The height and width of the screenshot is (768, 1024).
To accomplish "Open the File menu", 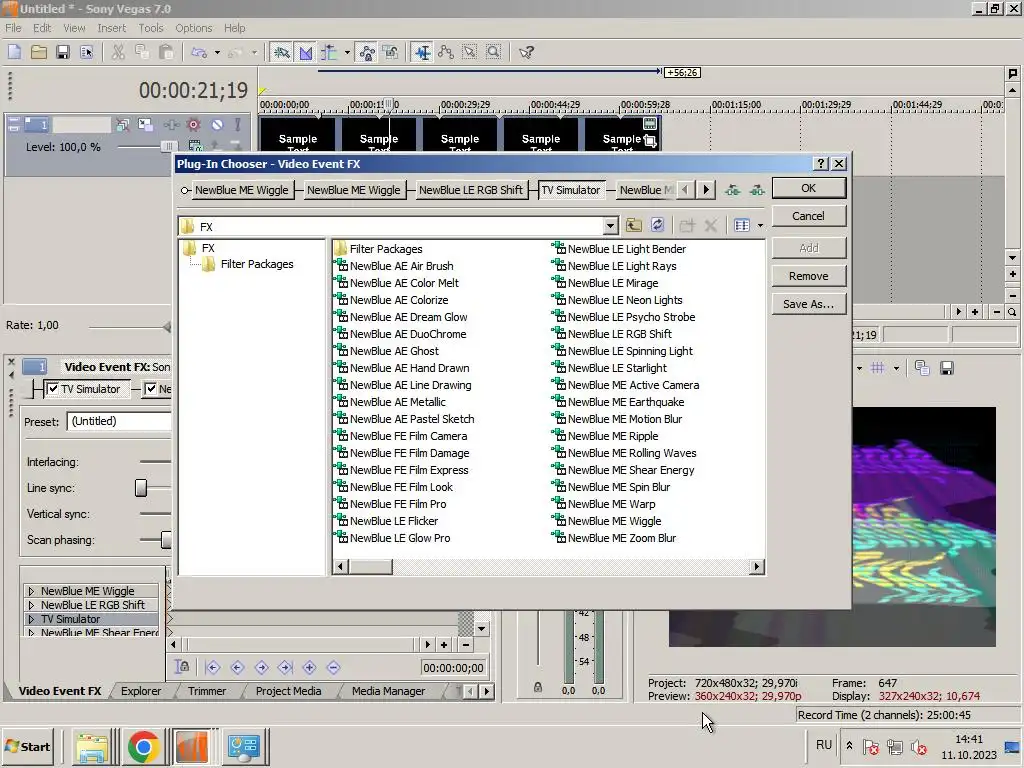I will [13, 28].
